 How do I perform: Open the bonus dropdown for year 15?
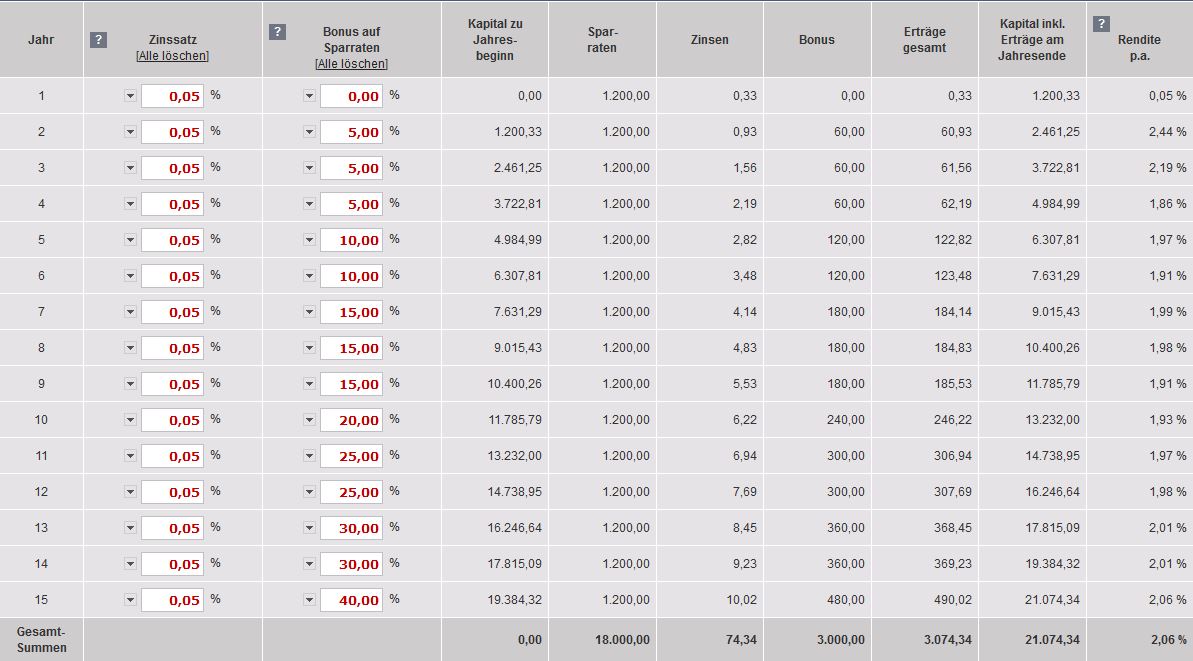tap(309, 600)
